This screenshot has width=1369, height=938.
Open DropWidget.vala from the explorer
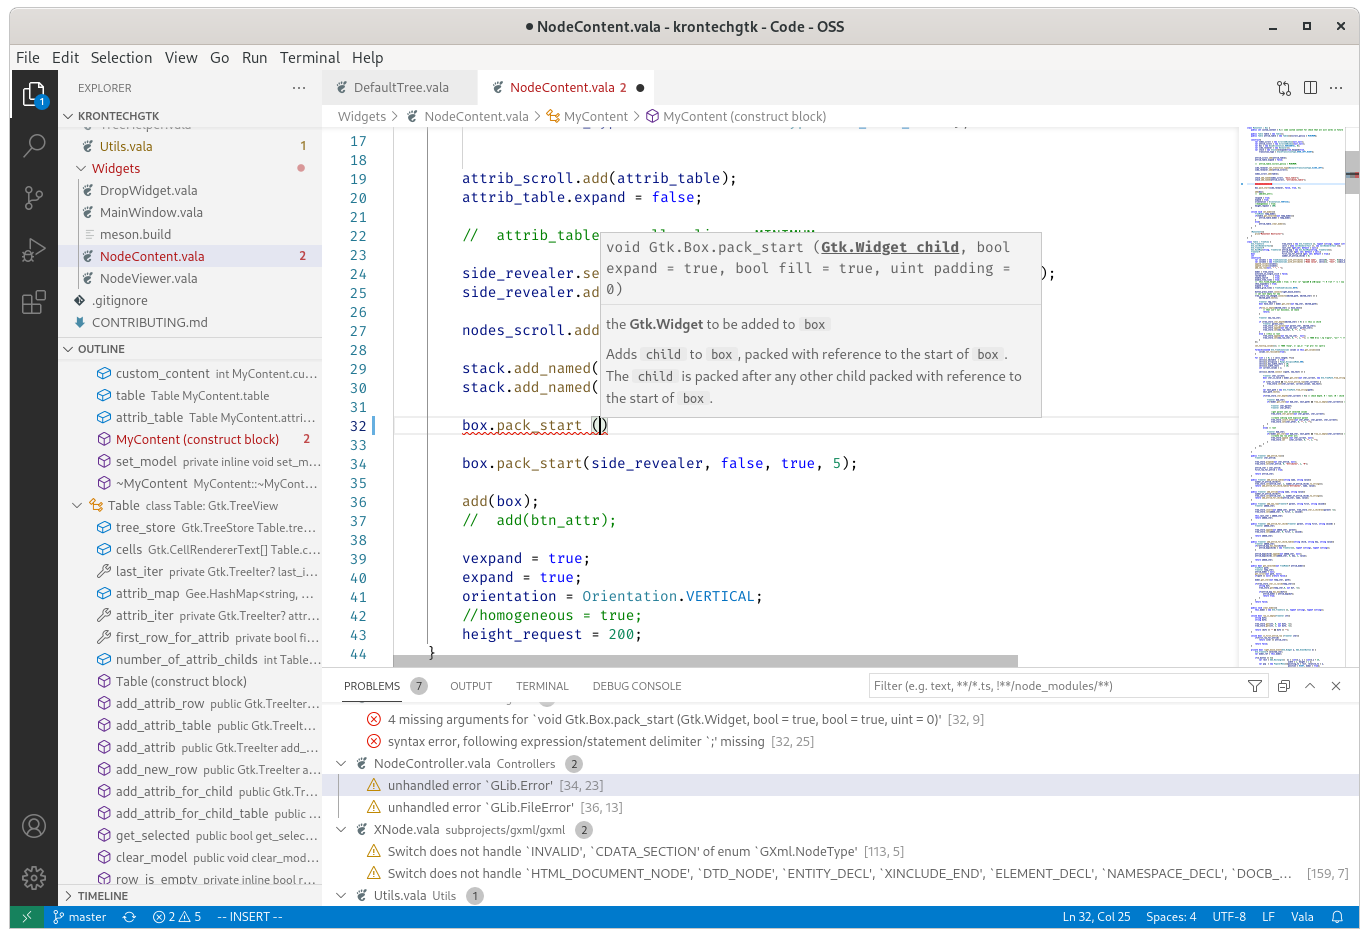(190, 191)
